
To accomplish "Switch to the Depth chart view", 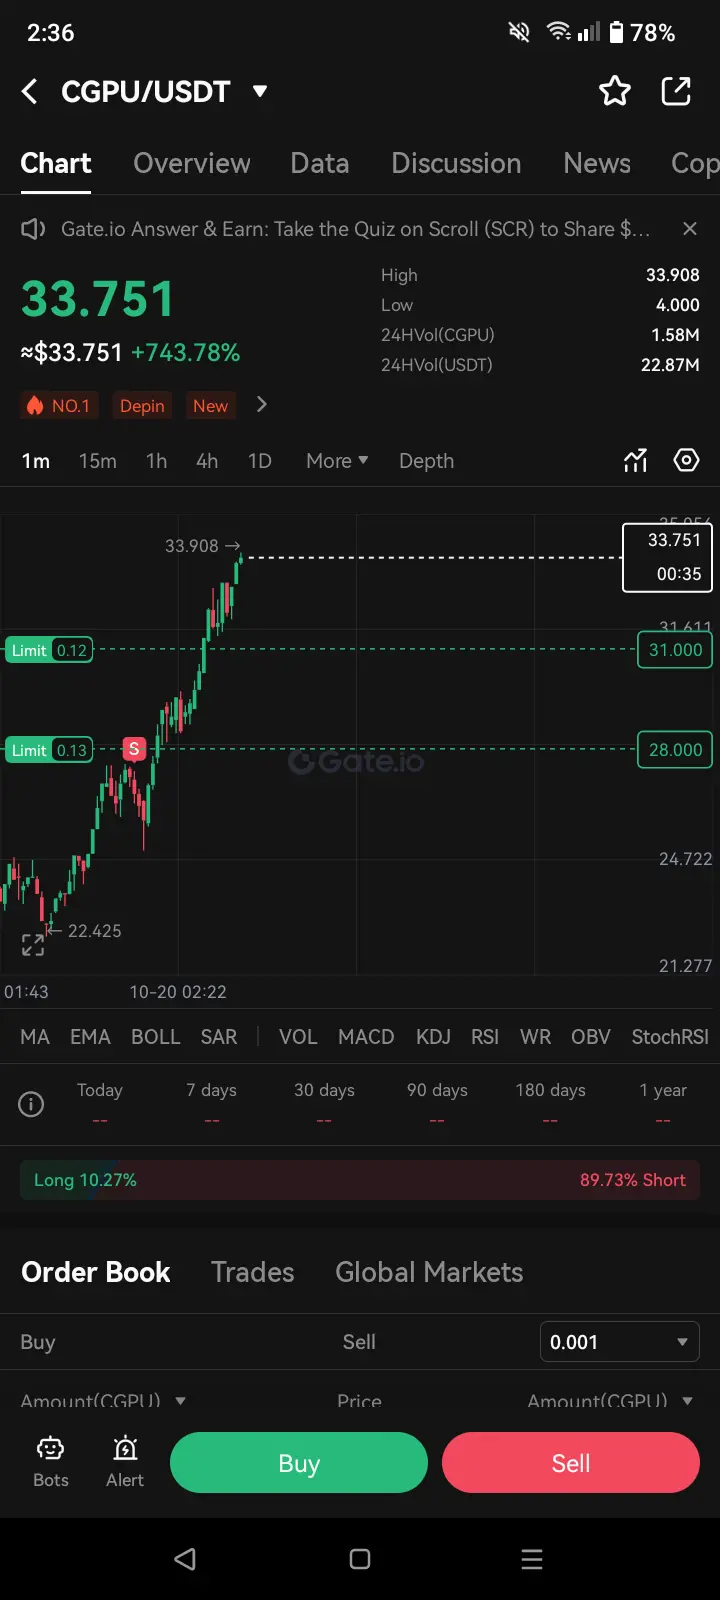I will [426, 461].
